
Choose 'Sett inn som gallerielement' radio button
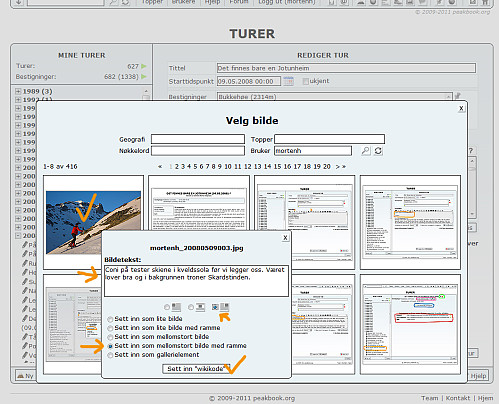coord(110,355)
